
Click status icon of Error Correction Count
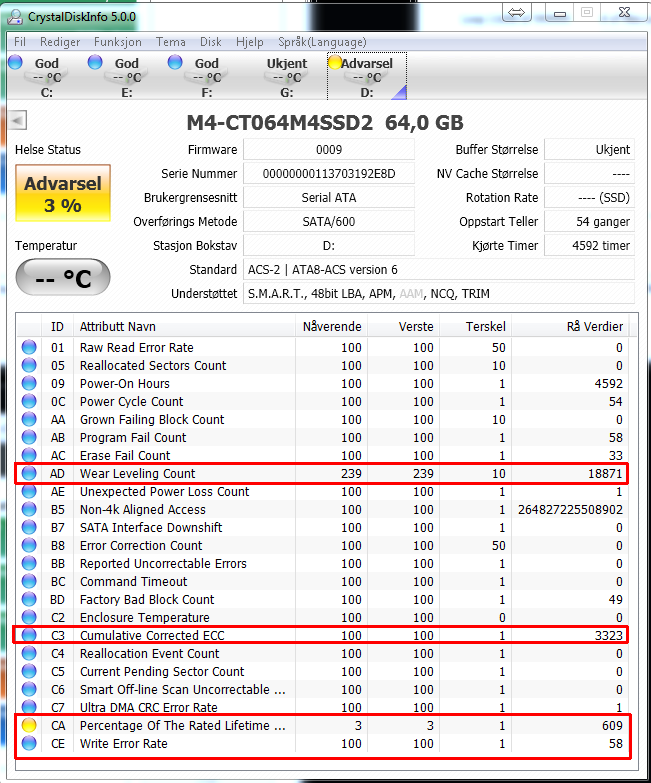(x=29, y=545)
